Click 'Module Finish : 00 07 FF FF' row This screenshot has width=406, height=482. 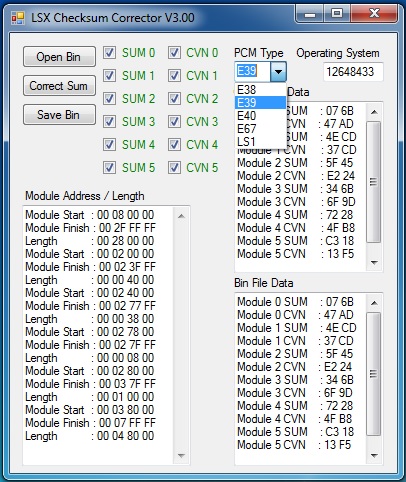tap(90, 423)
